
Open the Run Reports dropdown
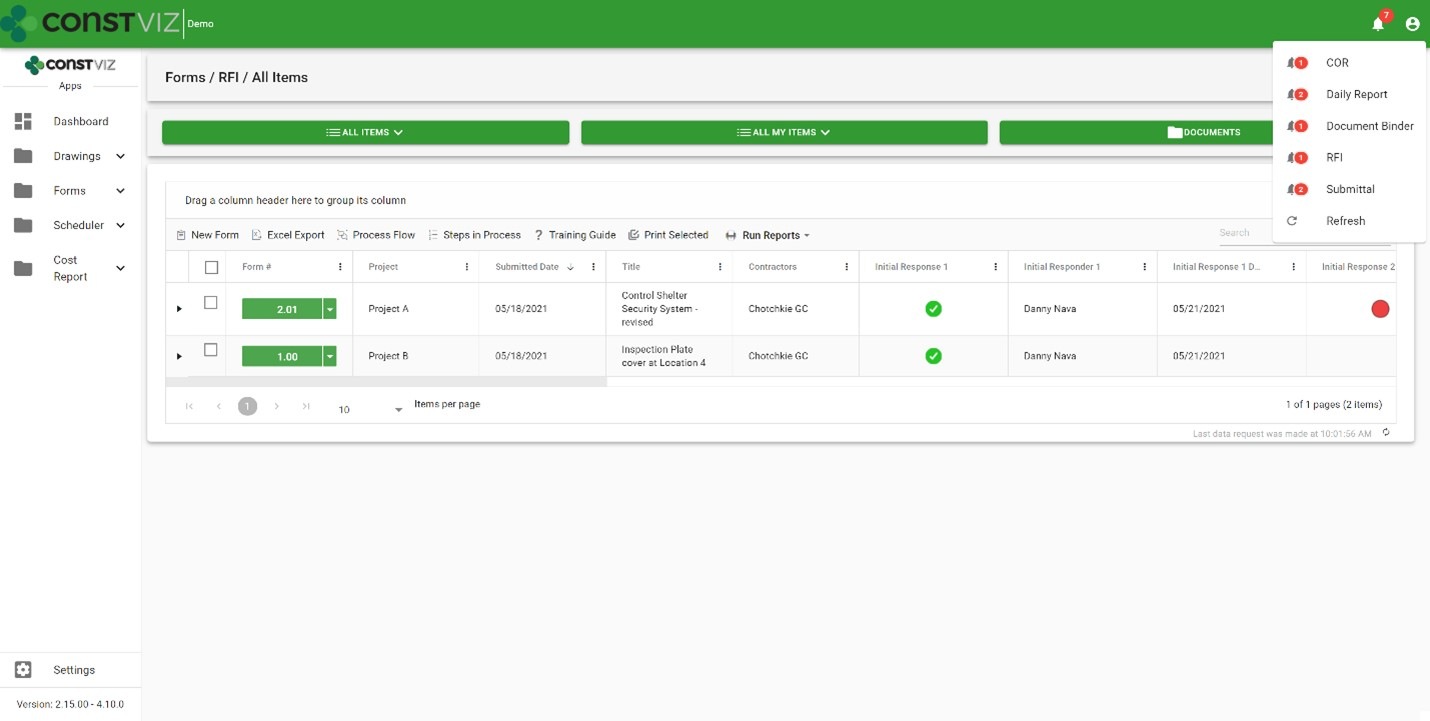[767, 235]
